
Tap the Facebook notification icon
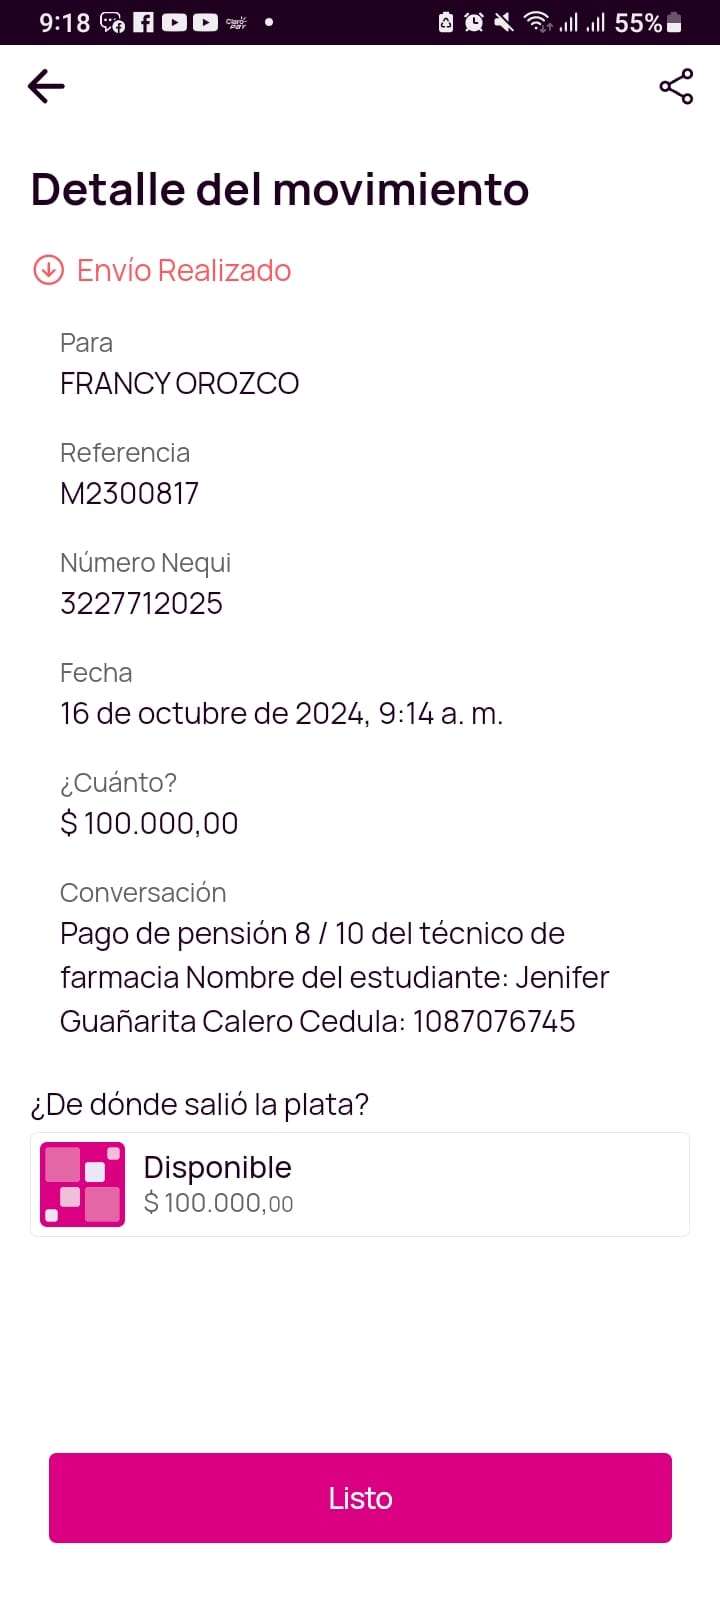click(143, 22)
